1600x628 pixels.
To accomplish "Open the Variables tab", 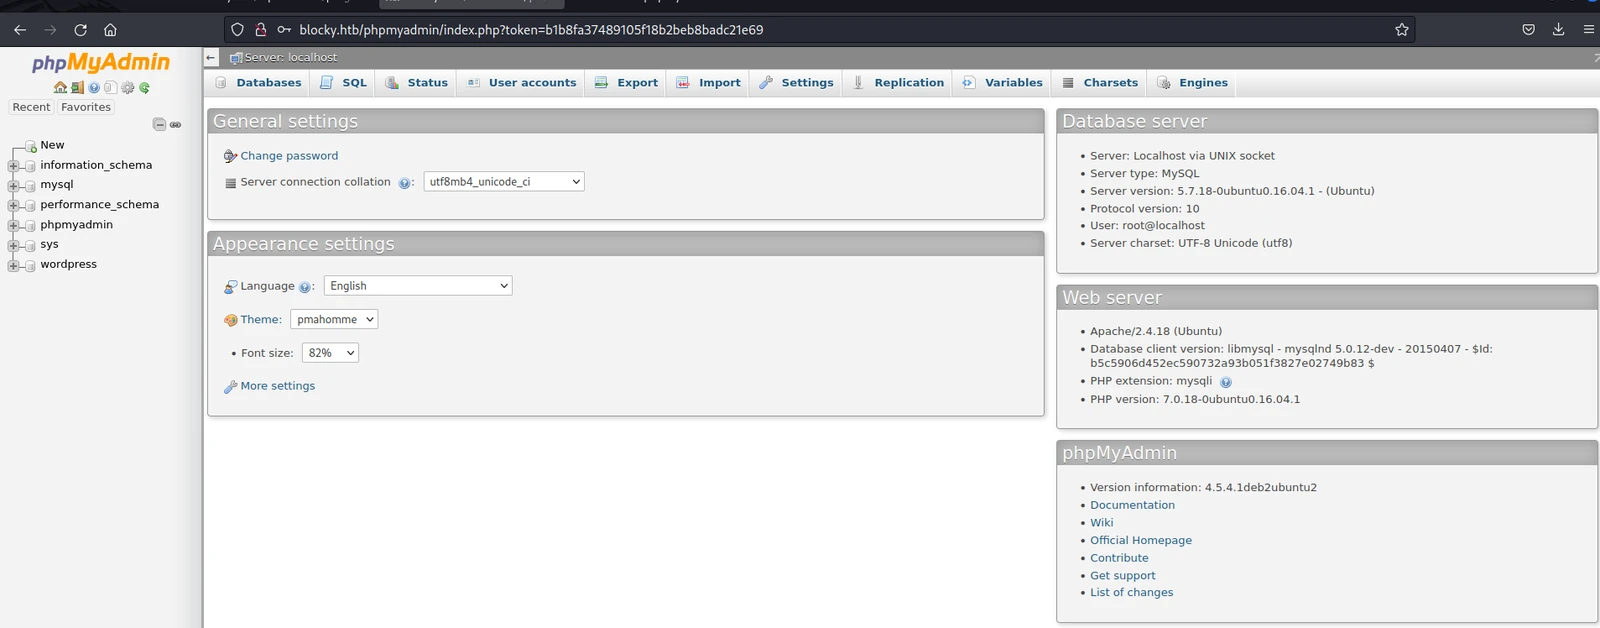I will (1002, 83).
